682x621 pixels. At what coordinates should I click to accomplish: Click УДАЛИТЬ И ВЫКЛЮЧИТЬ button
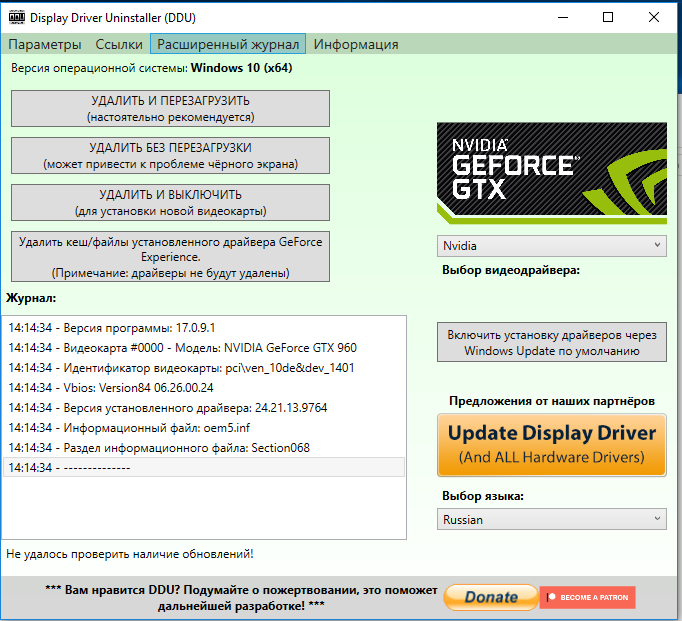[170, 203]
